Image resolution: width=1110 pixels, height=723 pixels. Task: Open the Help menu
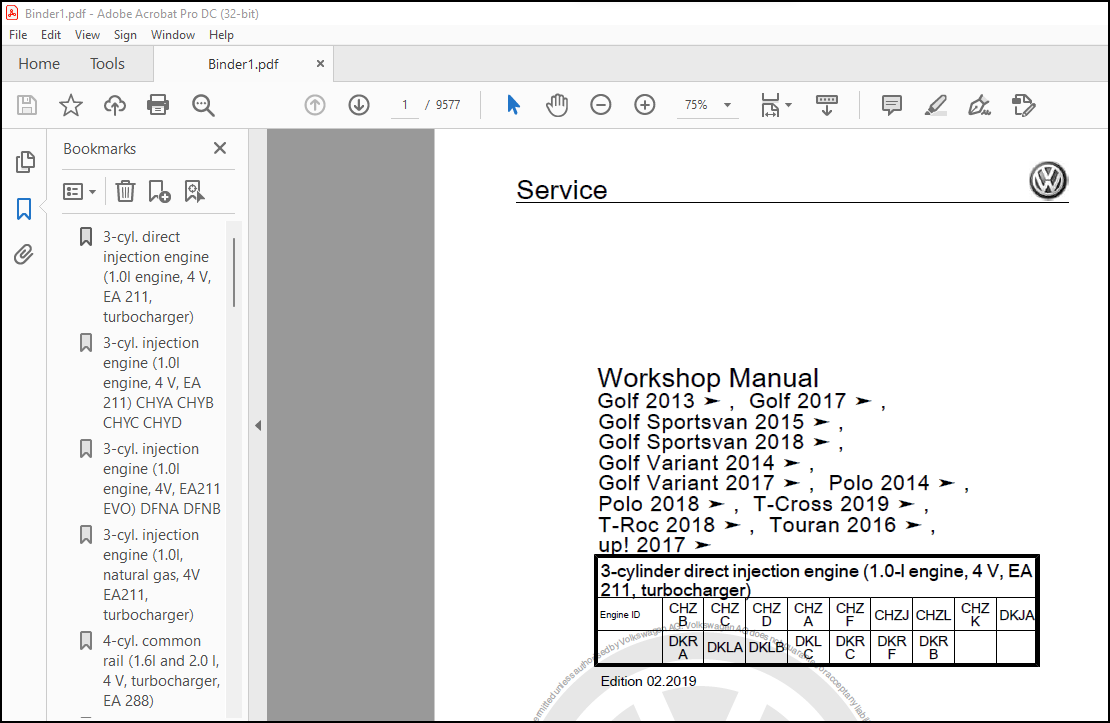[221, 35]
